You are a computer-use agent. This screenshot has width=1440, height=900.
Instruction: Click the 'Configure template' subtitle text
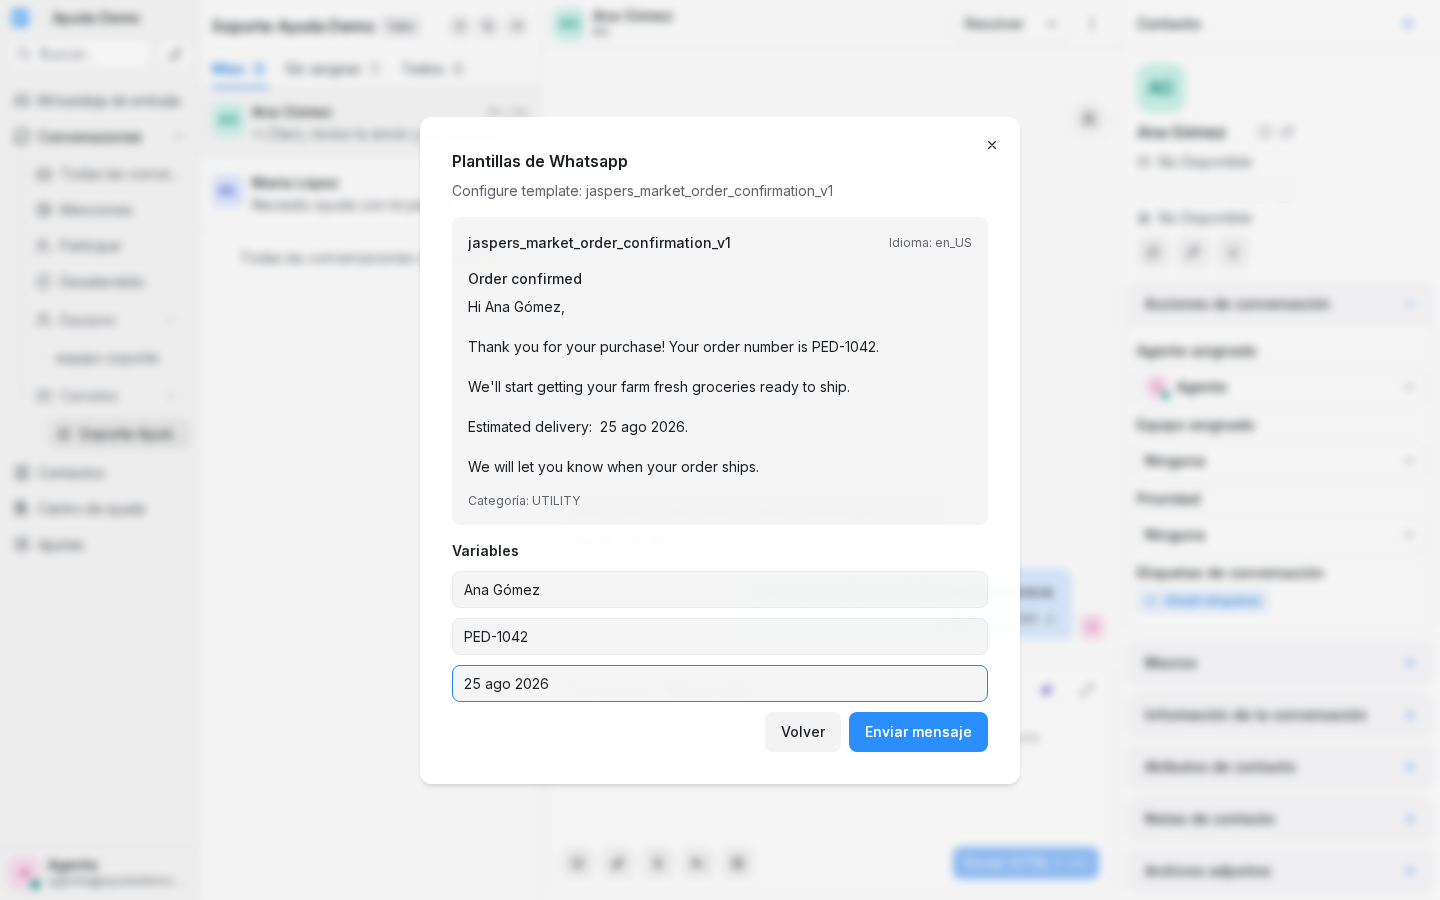[642, 191]
